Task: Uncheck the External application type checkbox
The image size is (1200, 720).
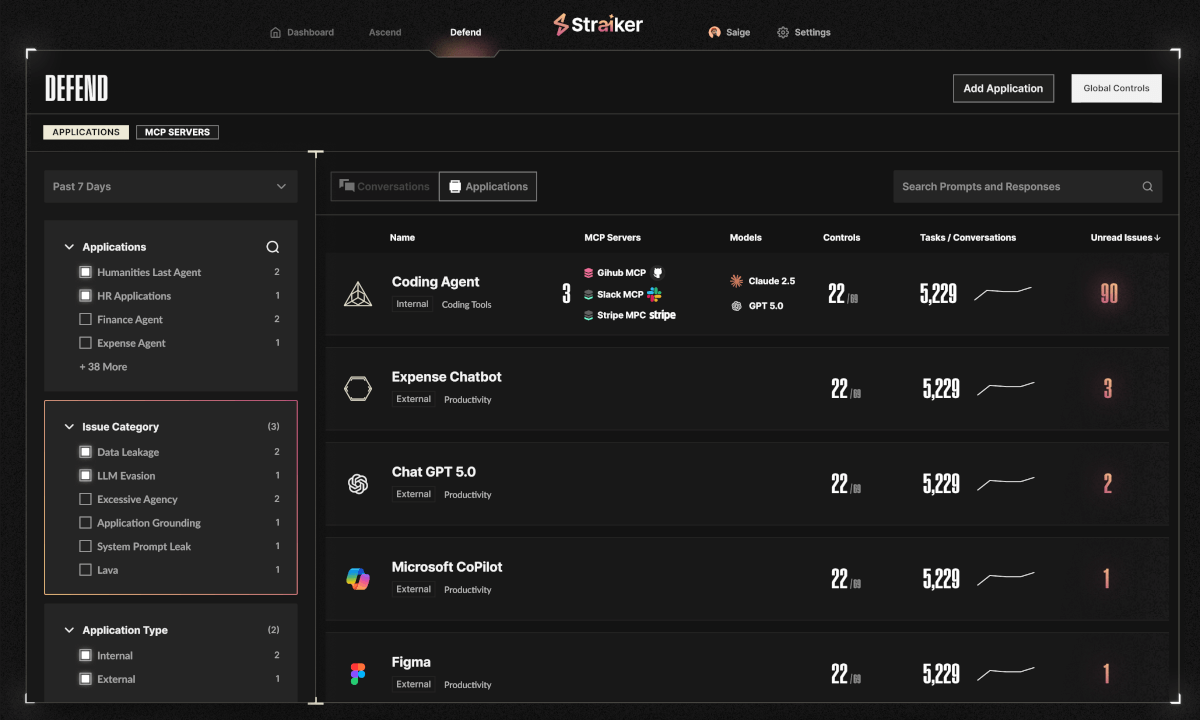Action: (85, 679)
